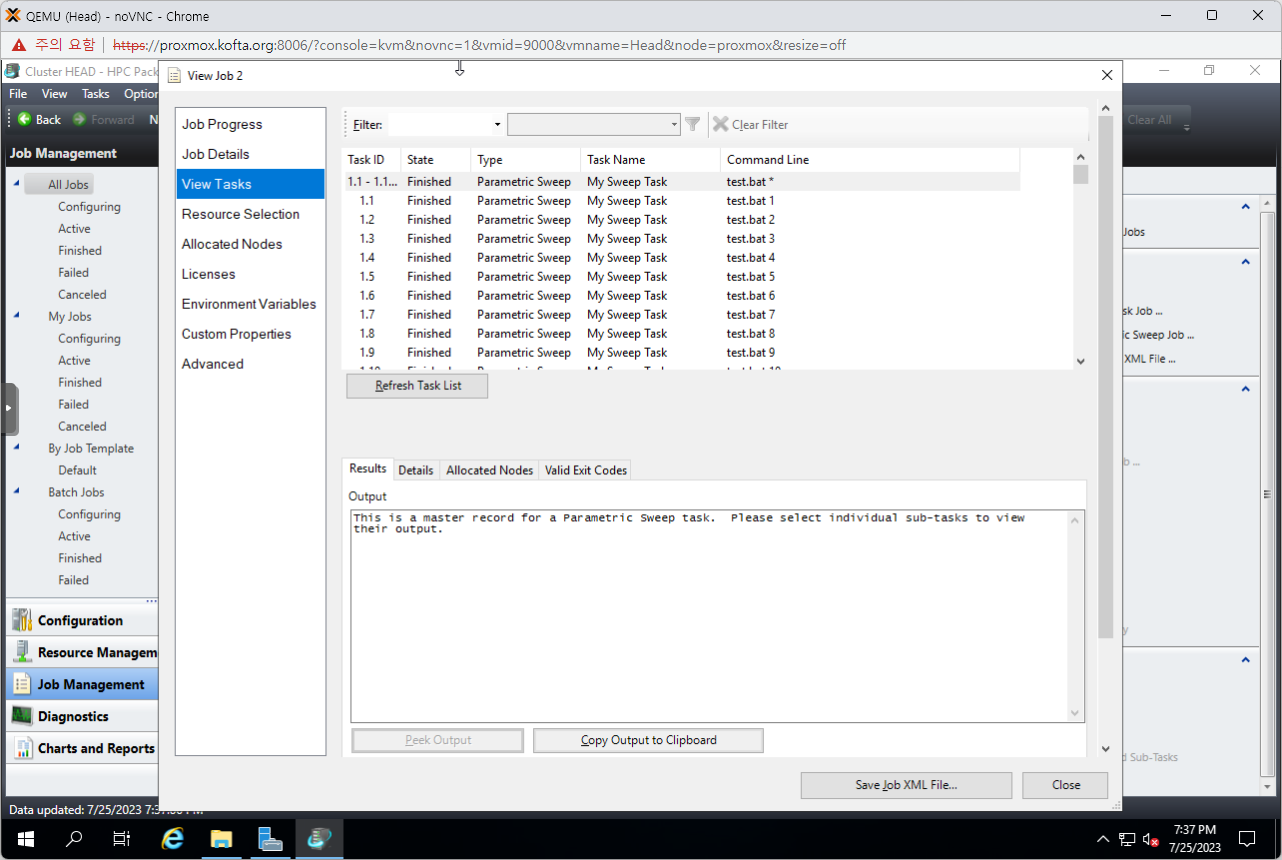Viewport: 1282px width, 860px height.
Task: Open Charts and Reports pane icon
Action: pyautogui.click(x=22, y=748)
